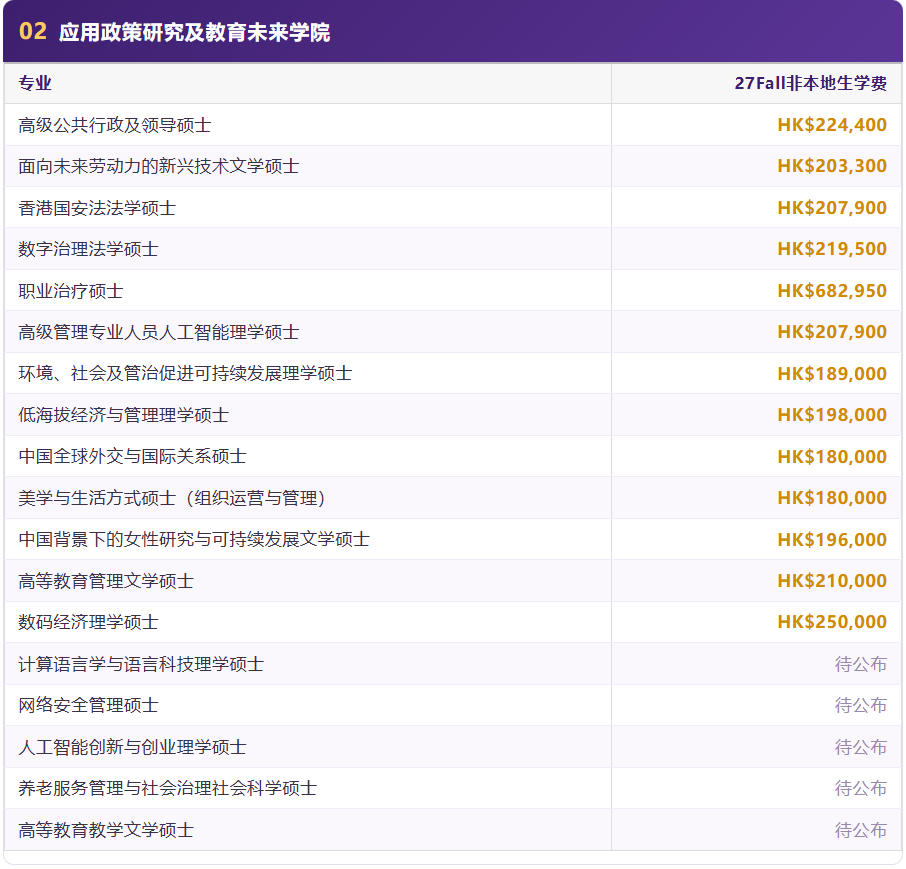This screenshot has width=906, height=869.
Task: Click the heading 应用政策研究及教育未来学院
Action: click(x=194, y=32)
